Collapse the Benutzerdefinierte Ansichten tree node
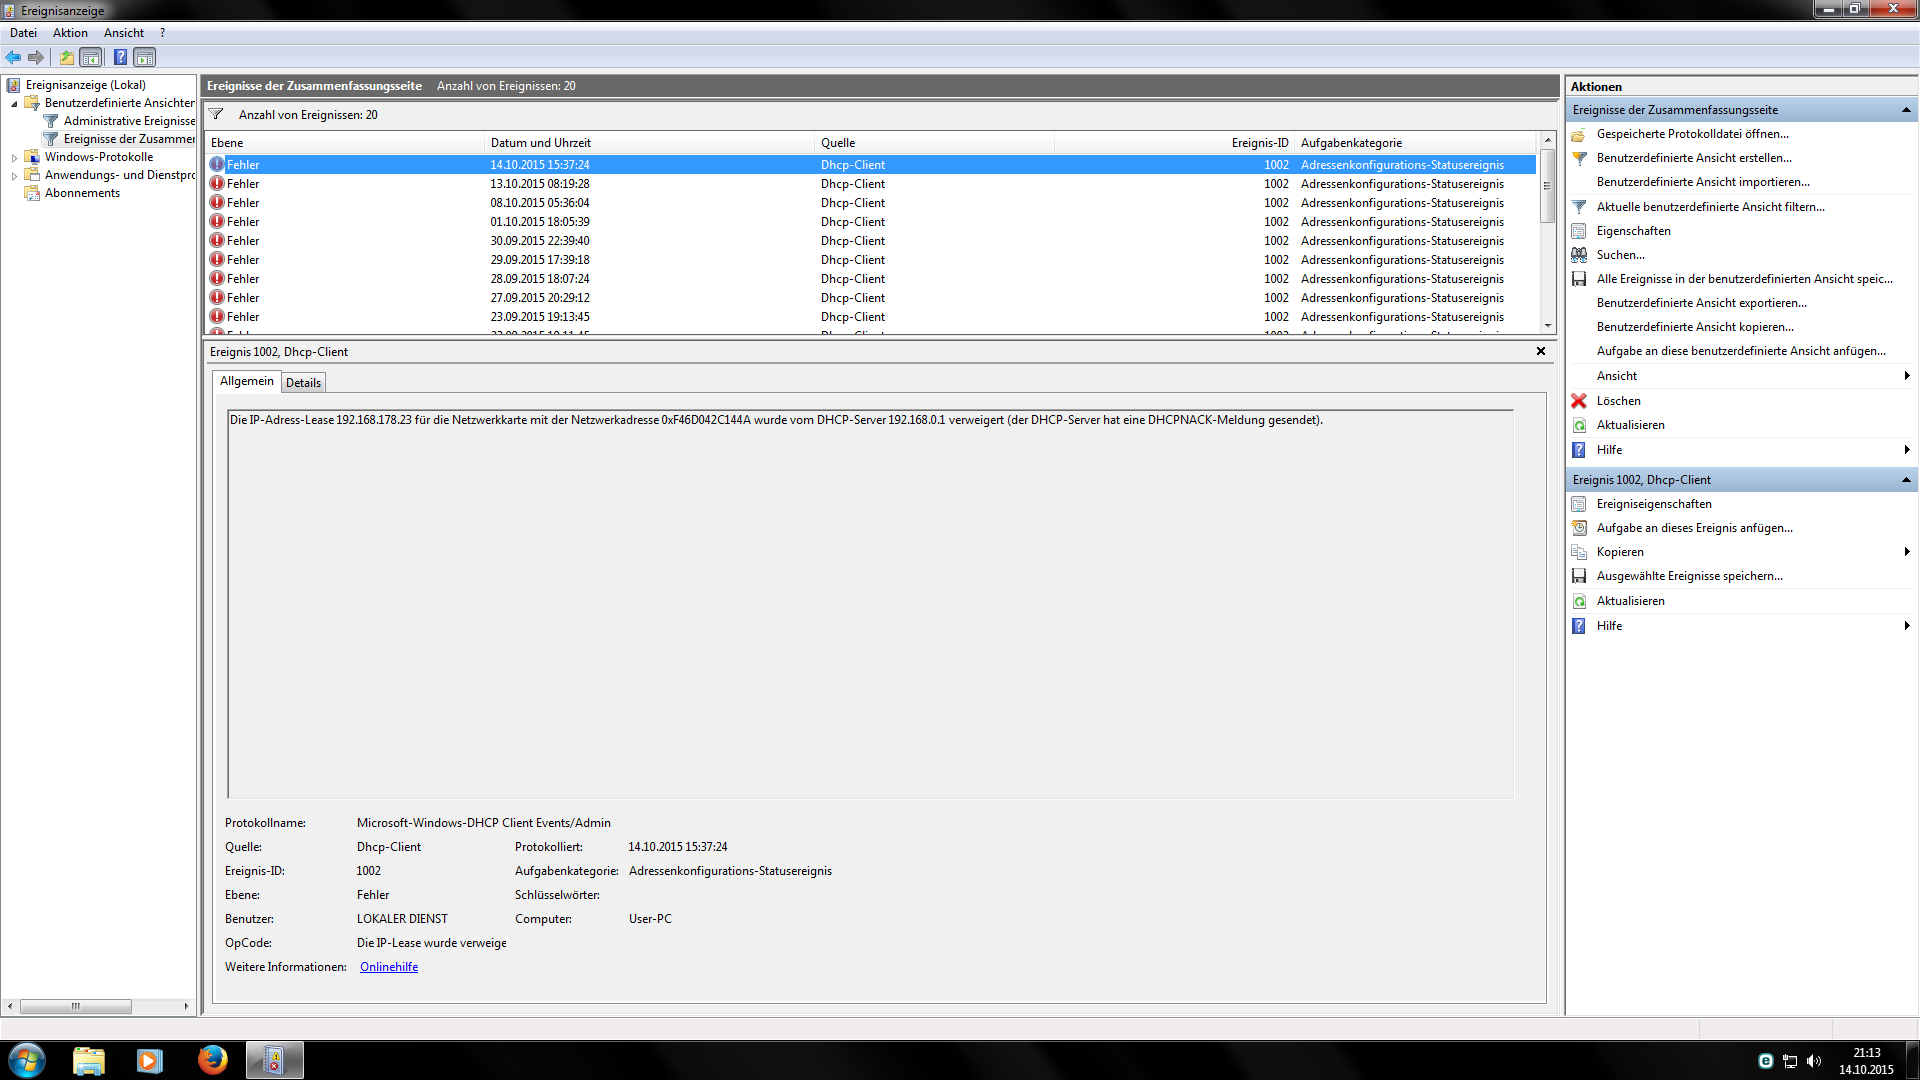The image size is (1920, 1080). pyautogui.click(x=14, y=103)
